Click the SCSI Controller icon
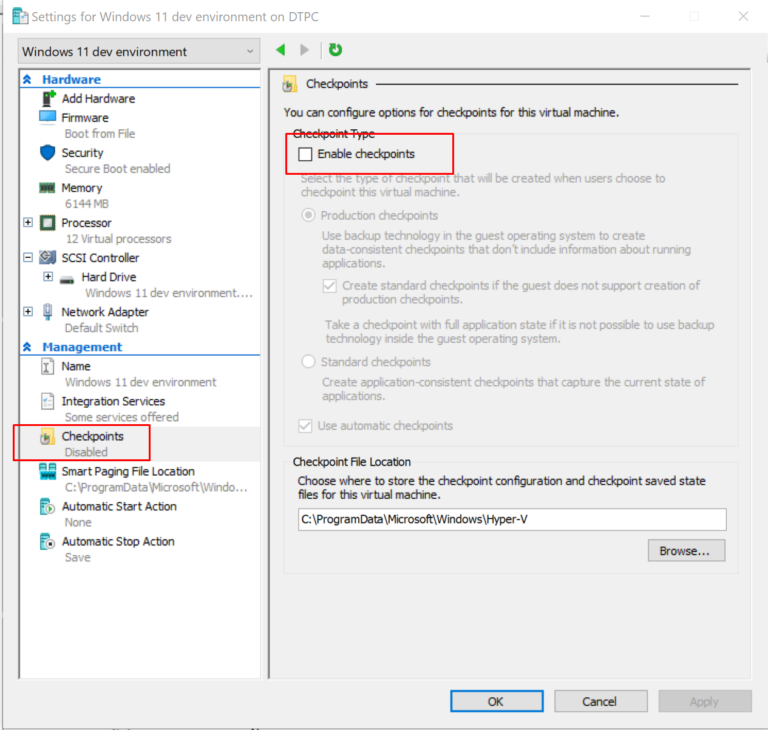 48,257
